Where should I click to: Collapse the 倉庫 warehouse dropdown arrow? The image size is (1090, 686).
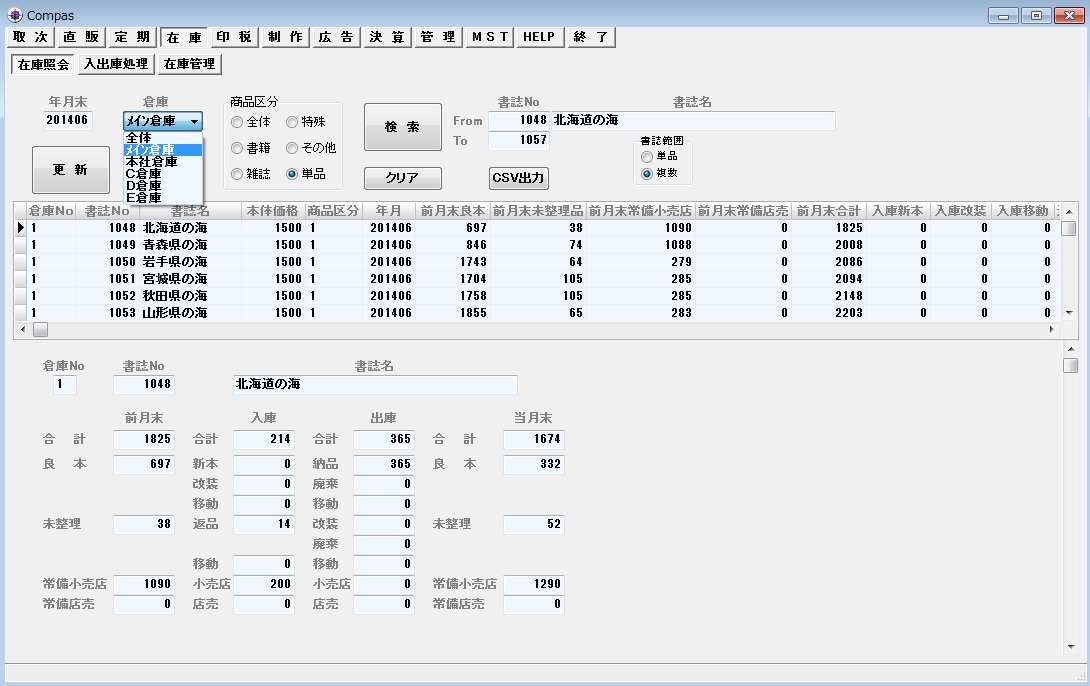pyautogui.click(x=195, y=121)
